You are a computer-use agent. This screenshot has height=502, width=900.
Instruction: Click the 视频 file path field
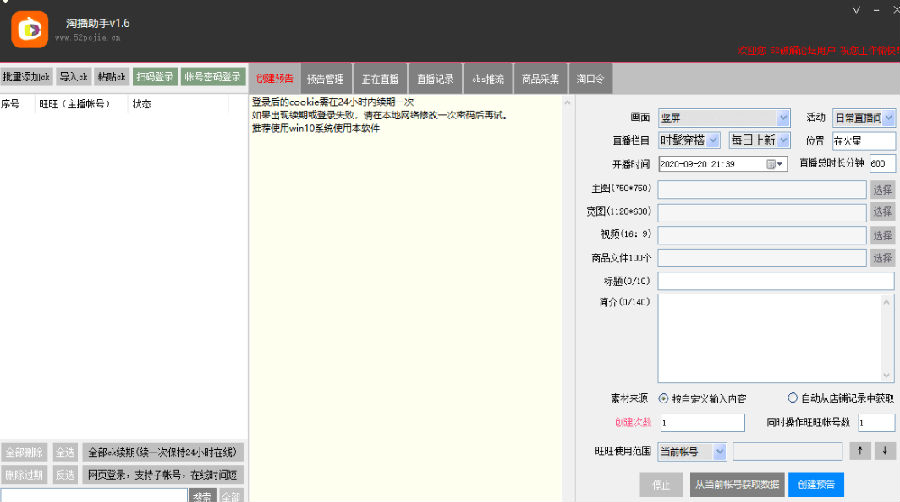762,235
